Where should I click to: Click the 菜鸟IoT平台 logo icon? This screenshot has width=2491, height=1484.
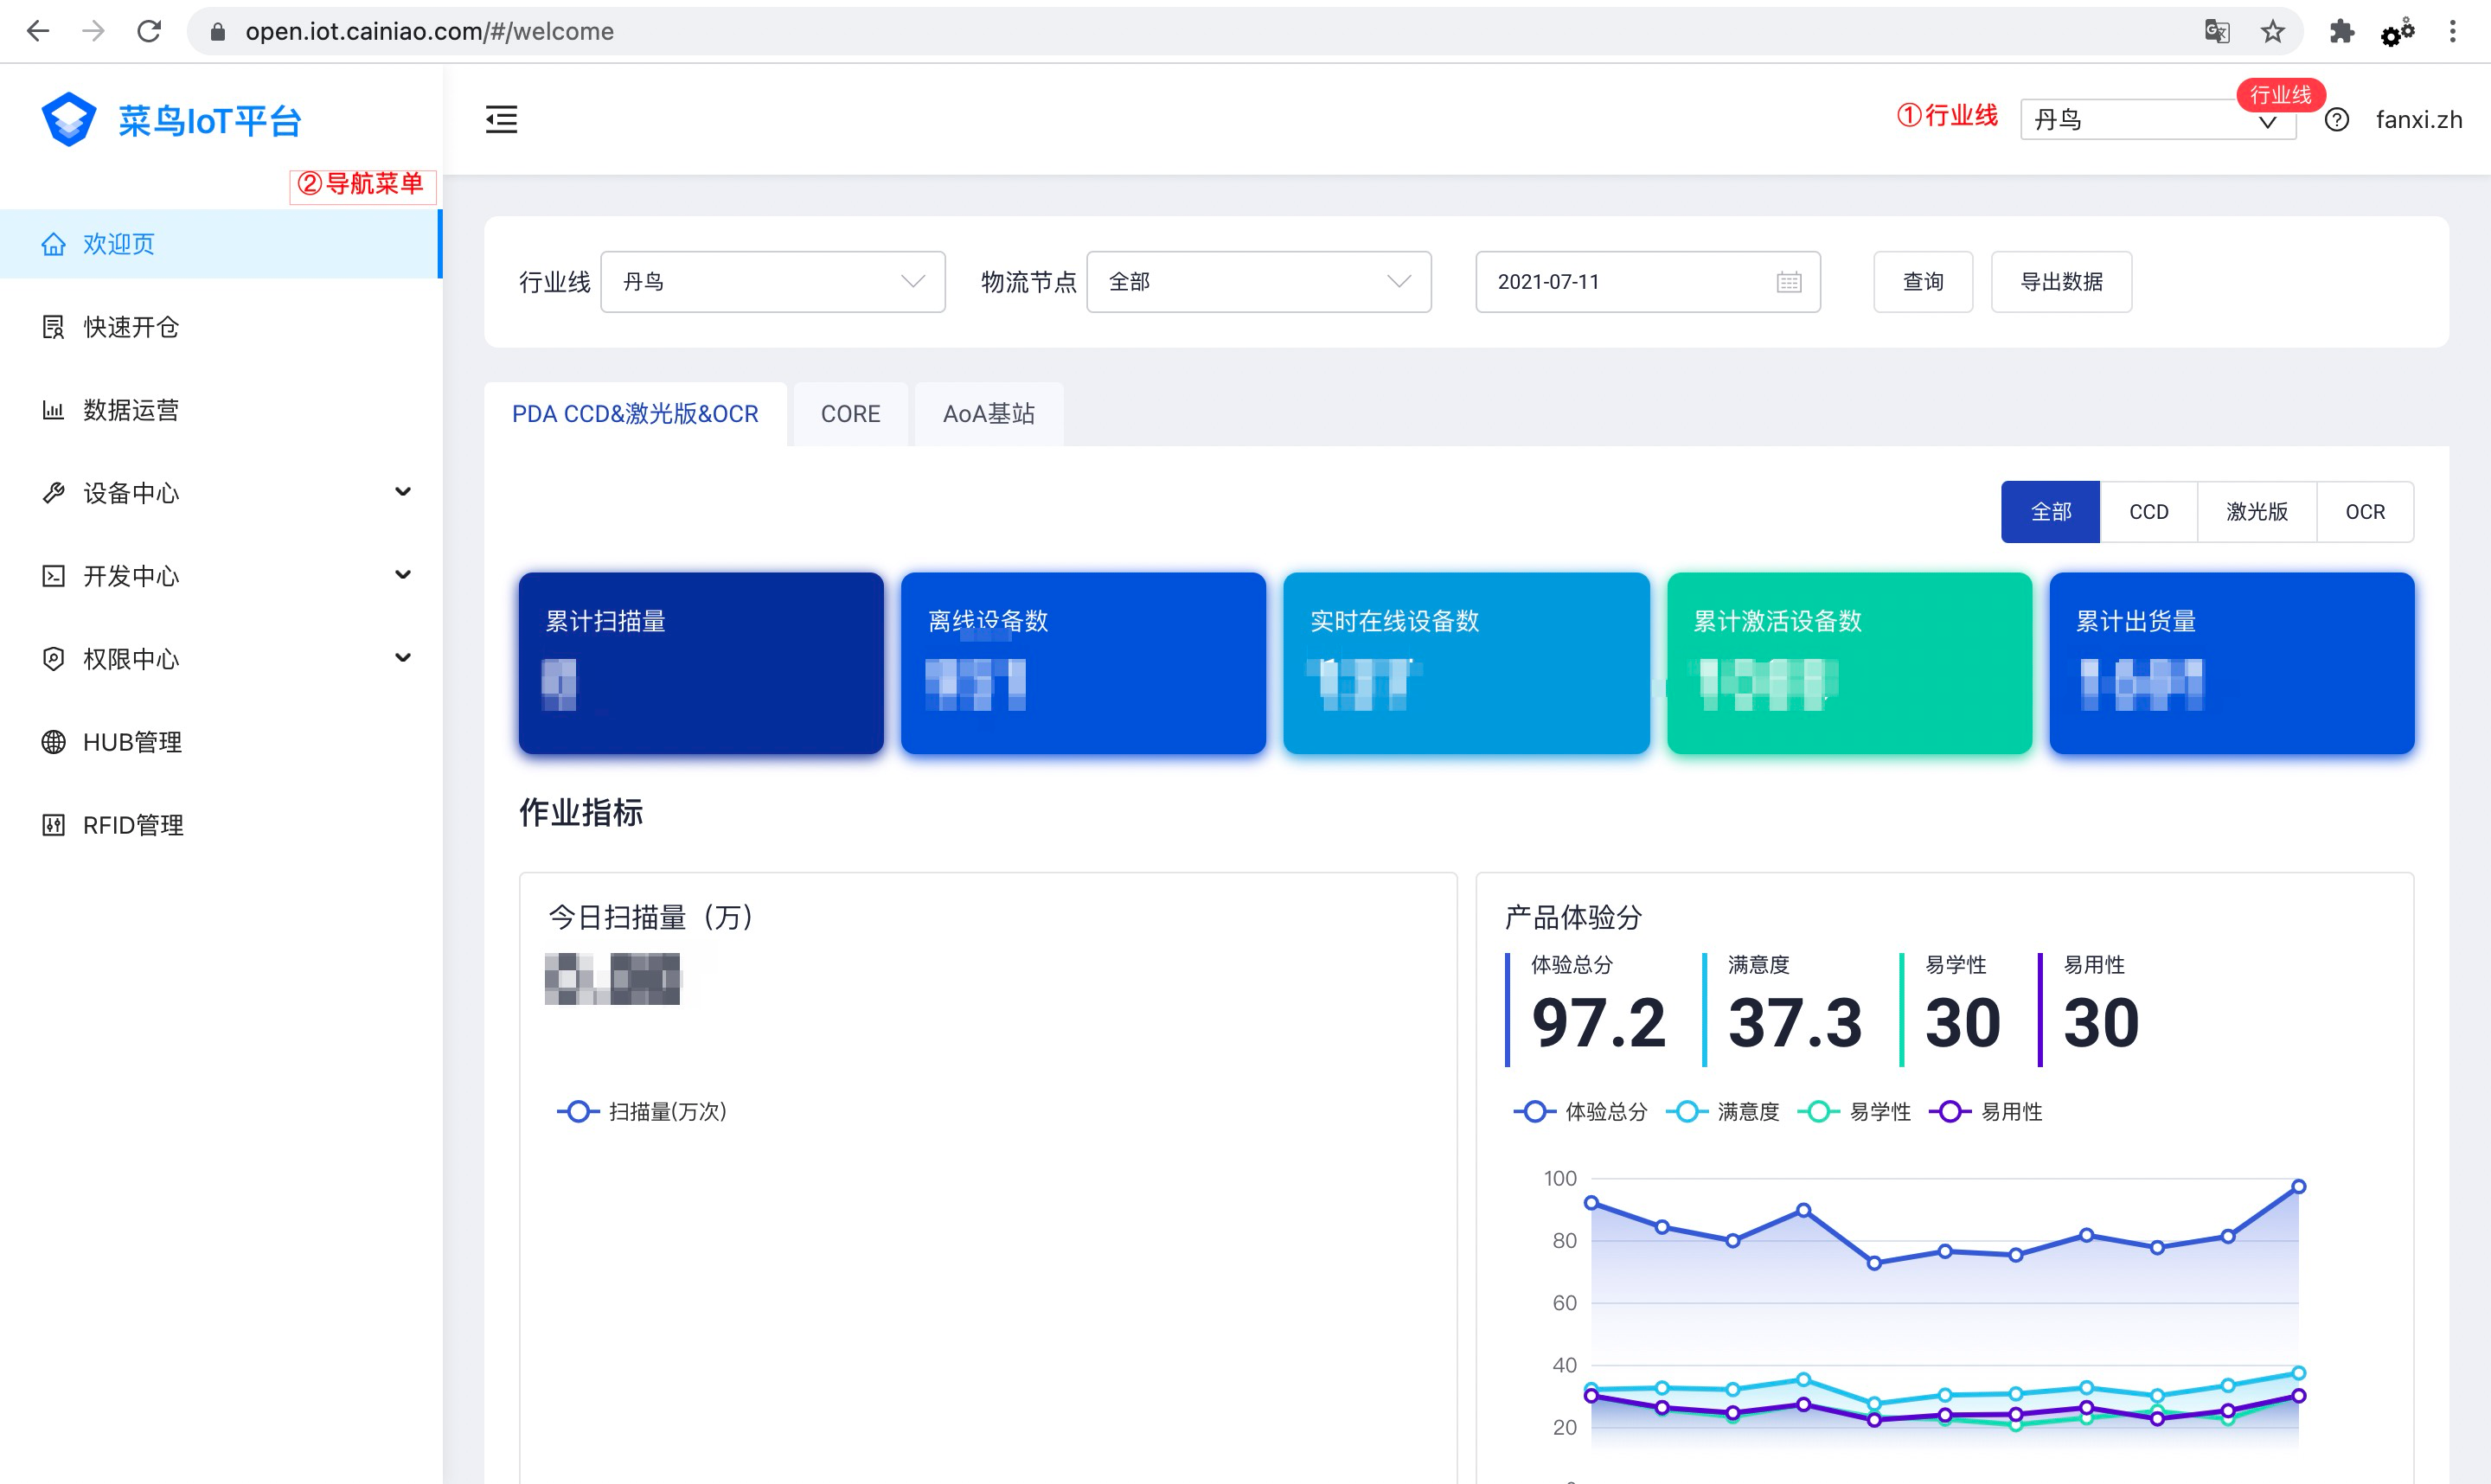click(68, 120)
